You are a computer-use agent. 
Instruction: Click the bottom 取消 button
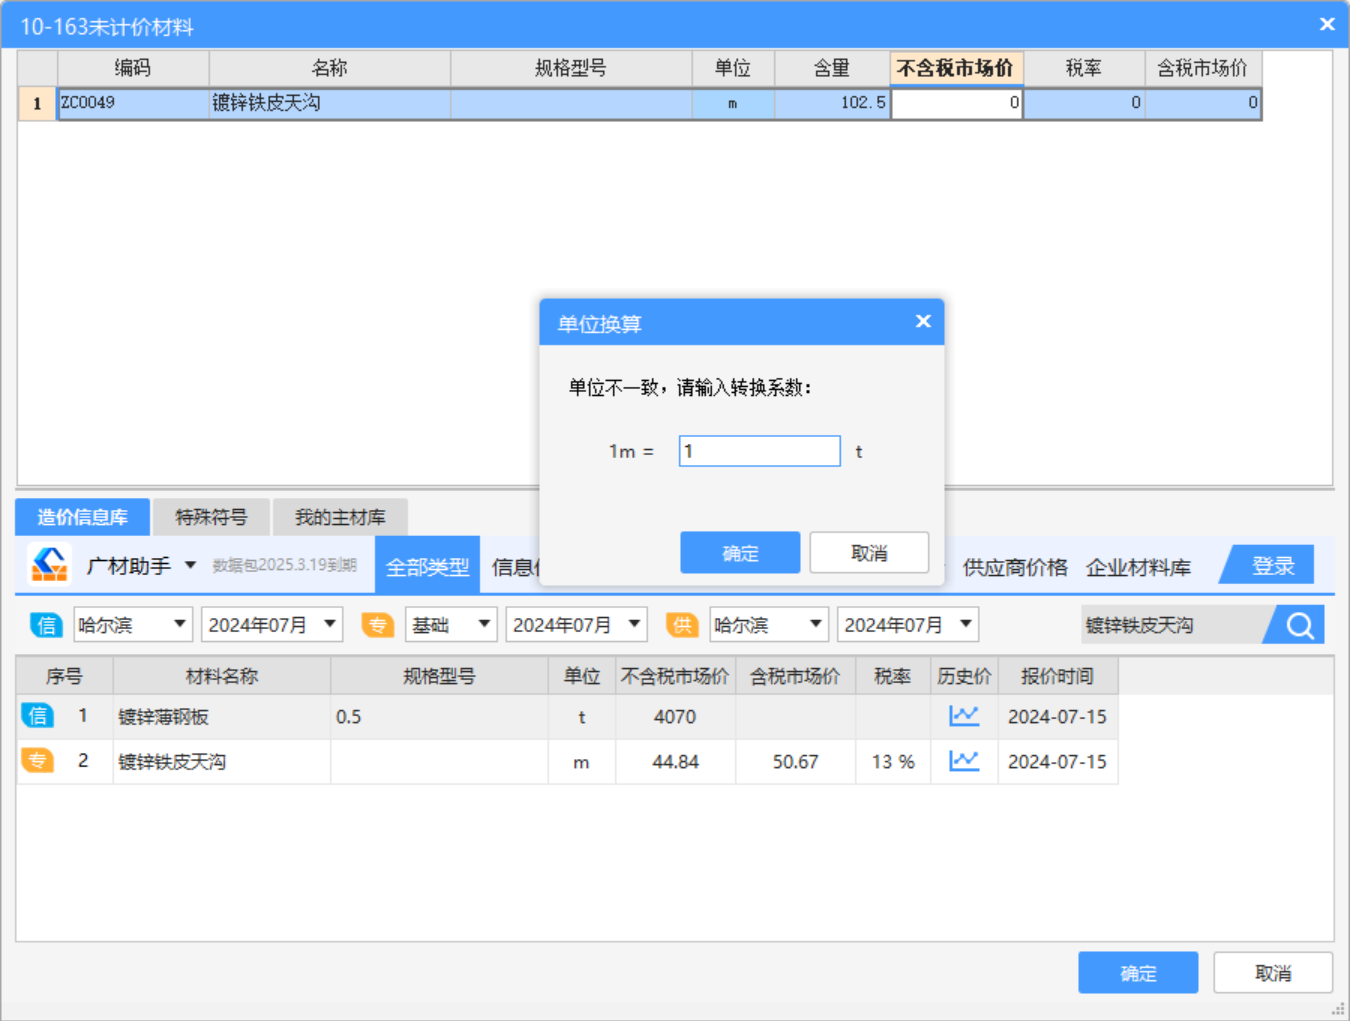[1273, 973]
